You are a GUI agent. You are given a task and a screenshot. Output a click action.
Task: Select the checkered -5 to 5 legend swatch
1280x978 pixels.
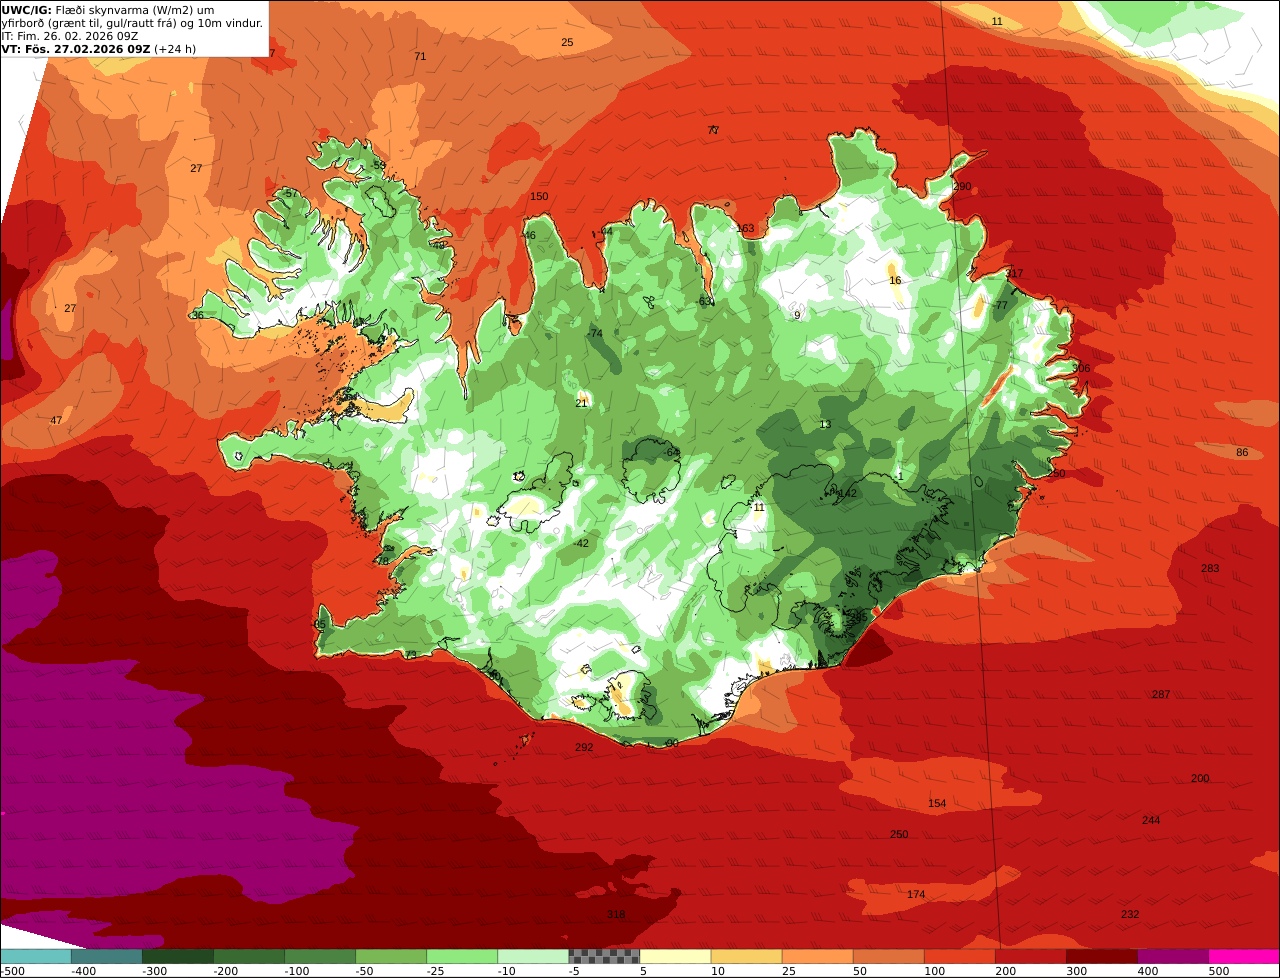click(x=604, y=956)
